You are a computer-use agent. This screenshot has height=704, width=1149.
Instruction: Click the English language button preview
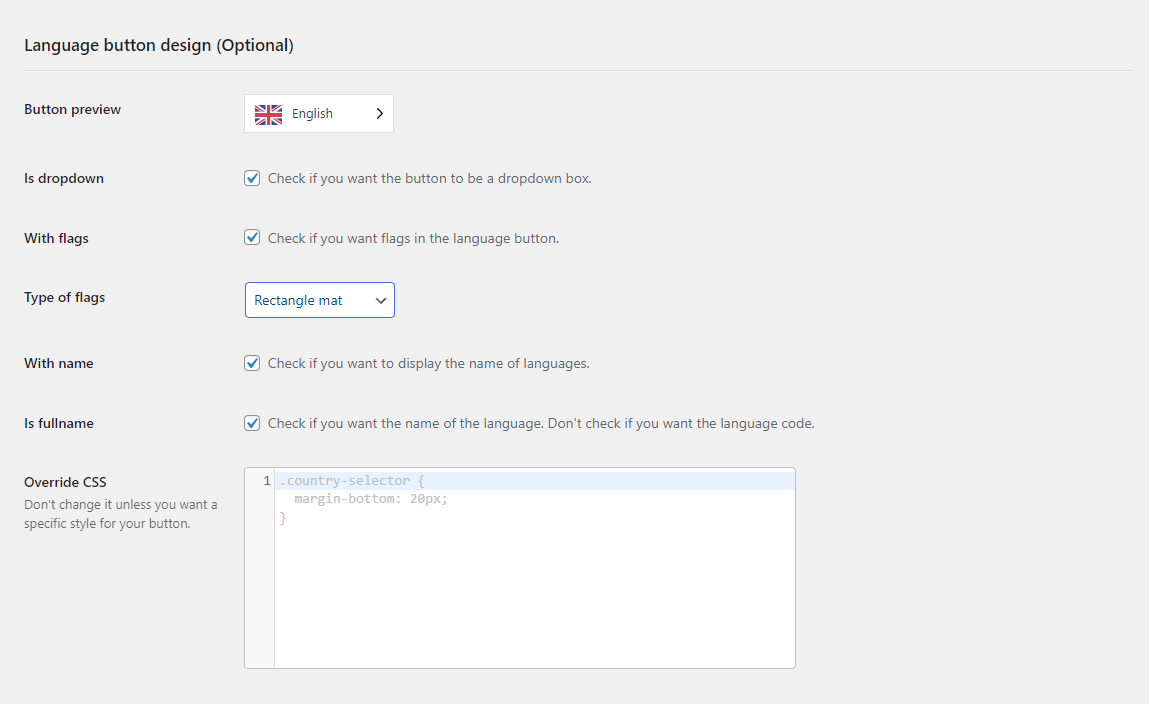point(318,113)
